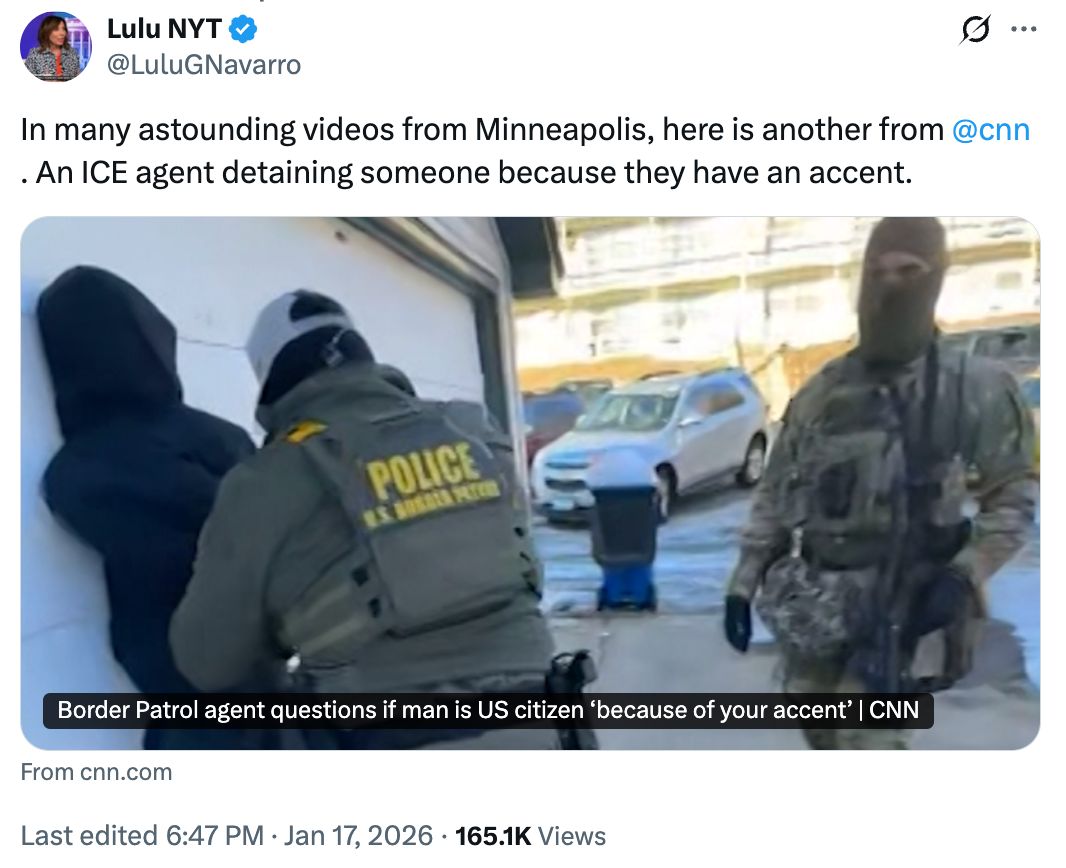Screen dimensions: 1066x868
Task: Select the tweet text about Minneapolis videos
Action: (x=525, y=151)
